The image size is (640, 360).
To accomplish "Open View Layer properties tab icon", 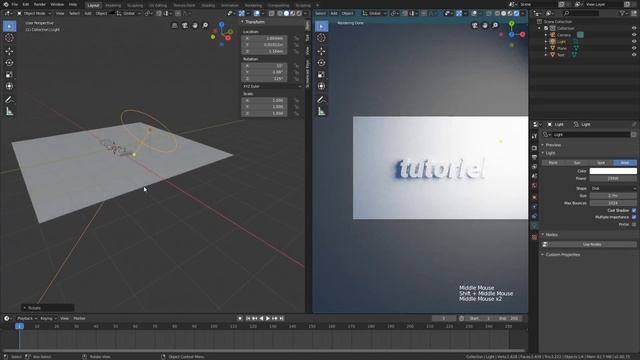I will tap(534, 167).
